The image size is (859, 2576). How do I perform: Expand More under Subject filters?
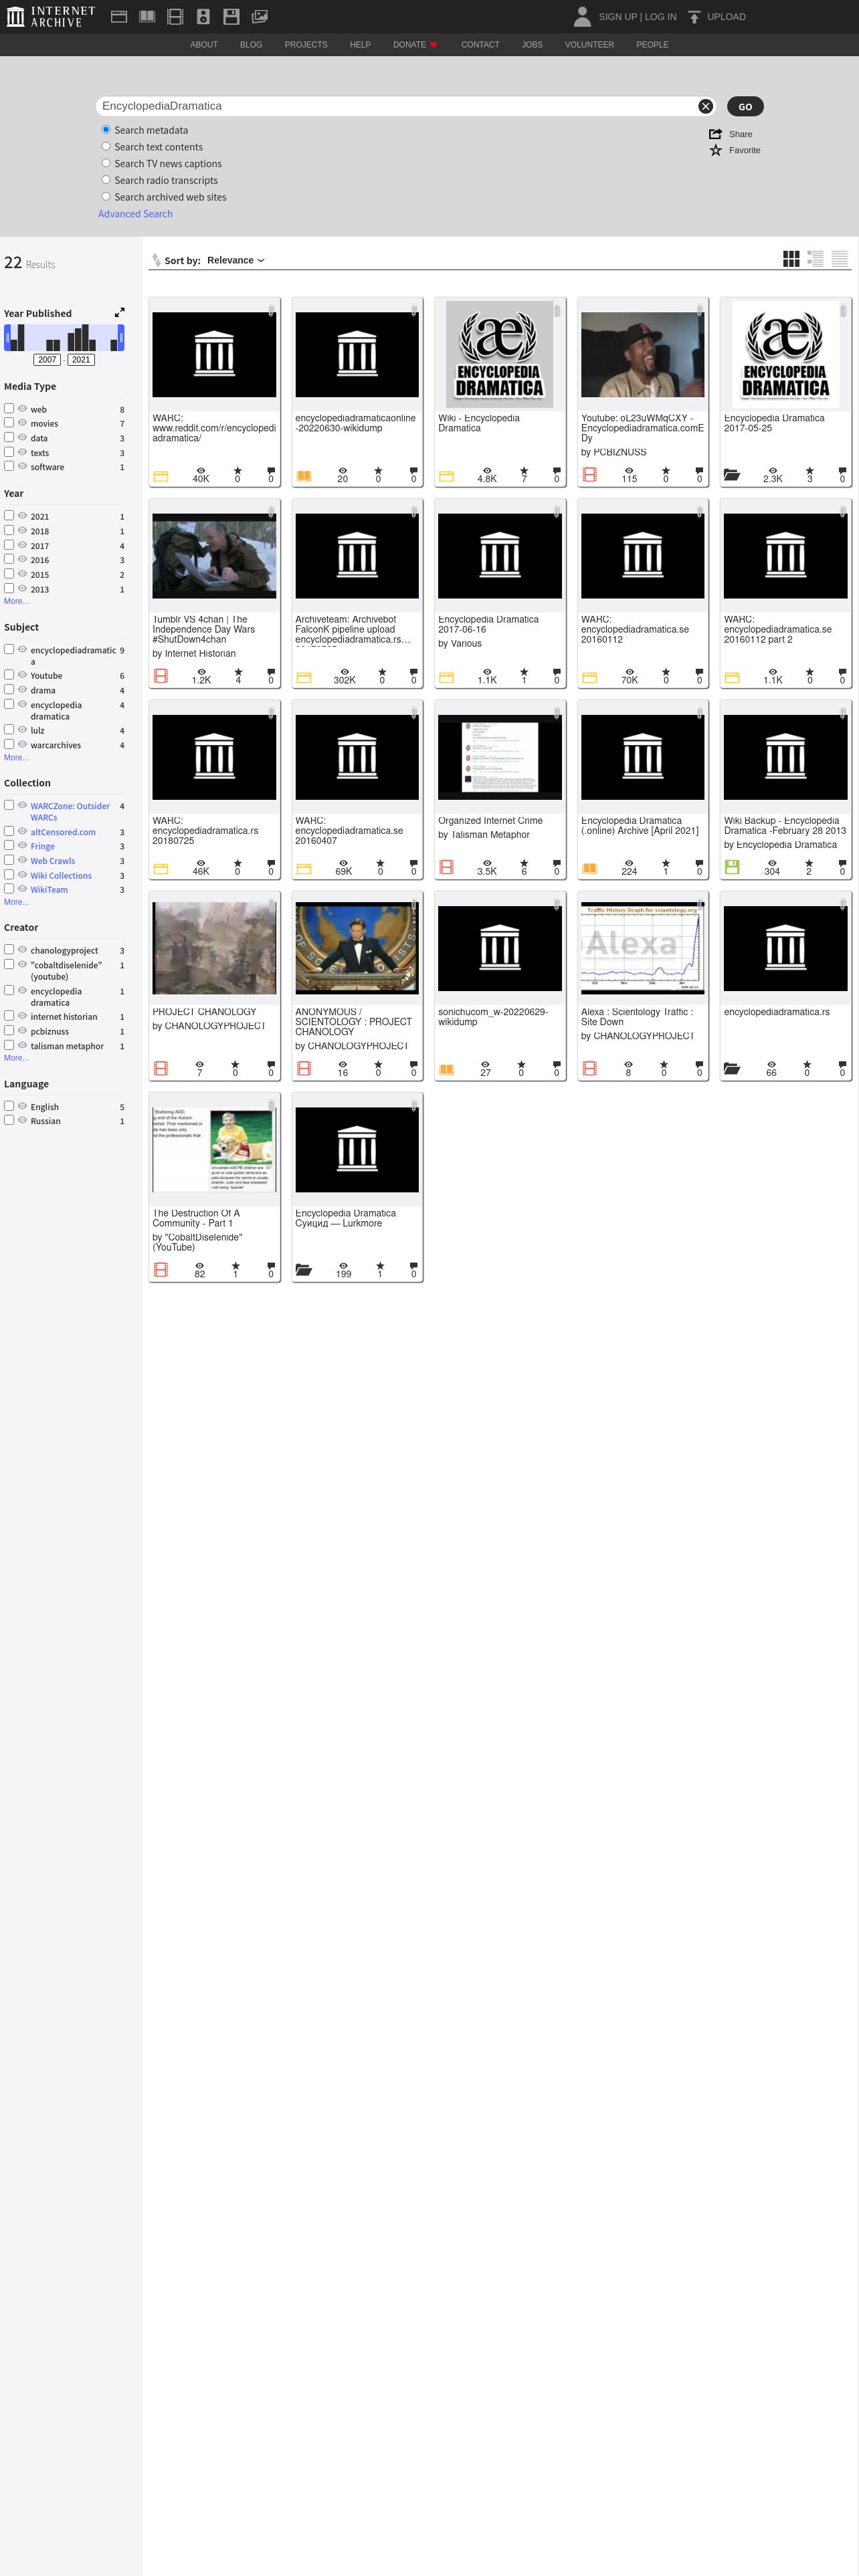16,757
